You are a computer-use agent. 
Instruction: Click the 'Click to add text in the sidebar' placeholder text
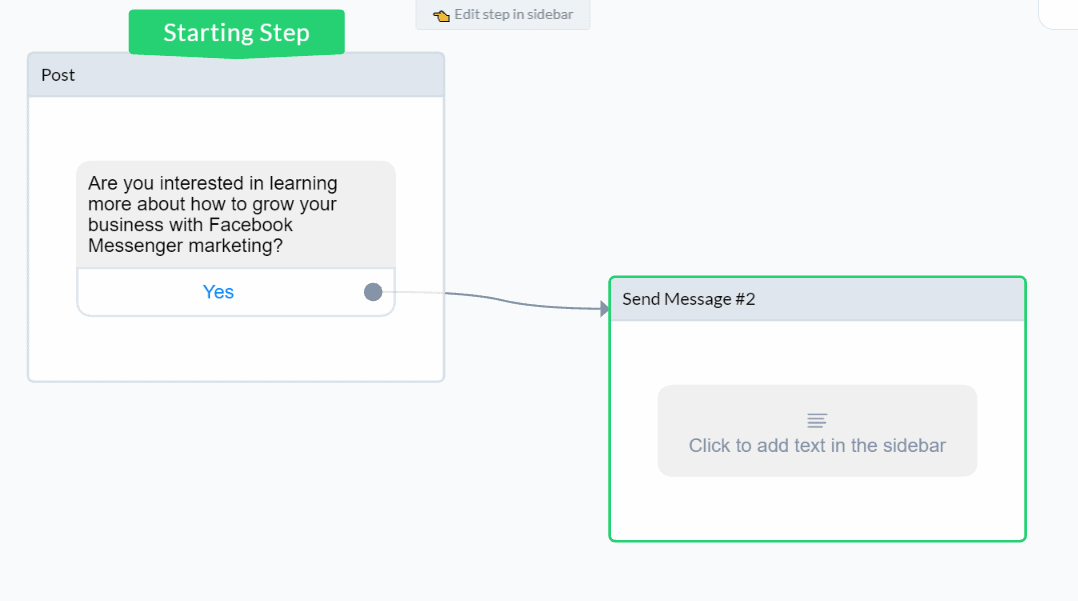pos(817,446)
